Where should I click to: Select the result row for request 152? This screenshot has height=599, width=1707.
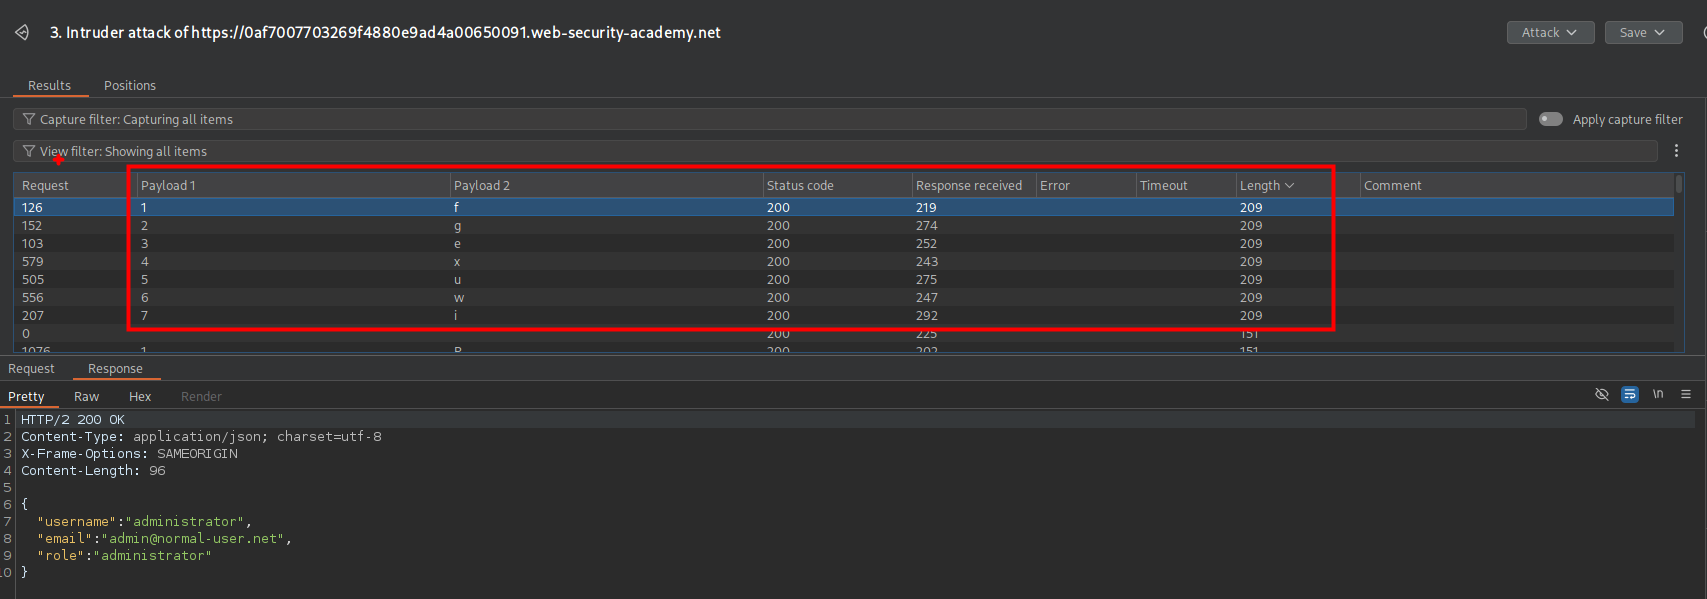click(600, 226)
